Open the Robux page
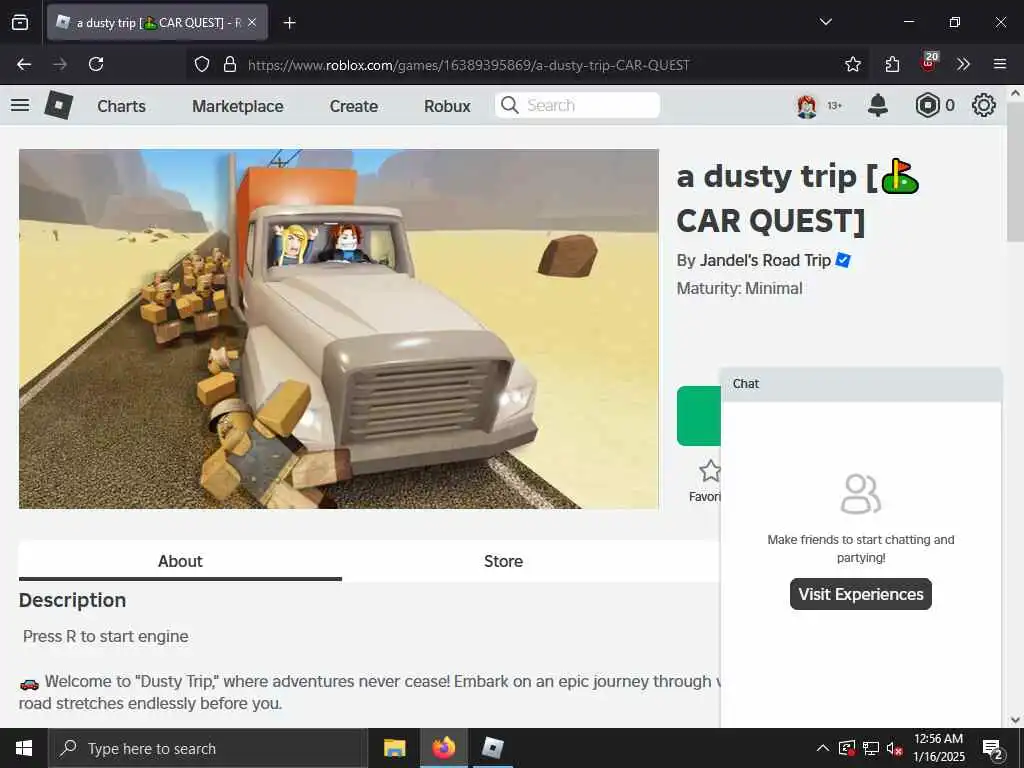The width and height of the screenshot is (1024, 768). click(447, 106)
